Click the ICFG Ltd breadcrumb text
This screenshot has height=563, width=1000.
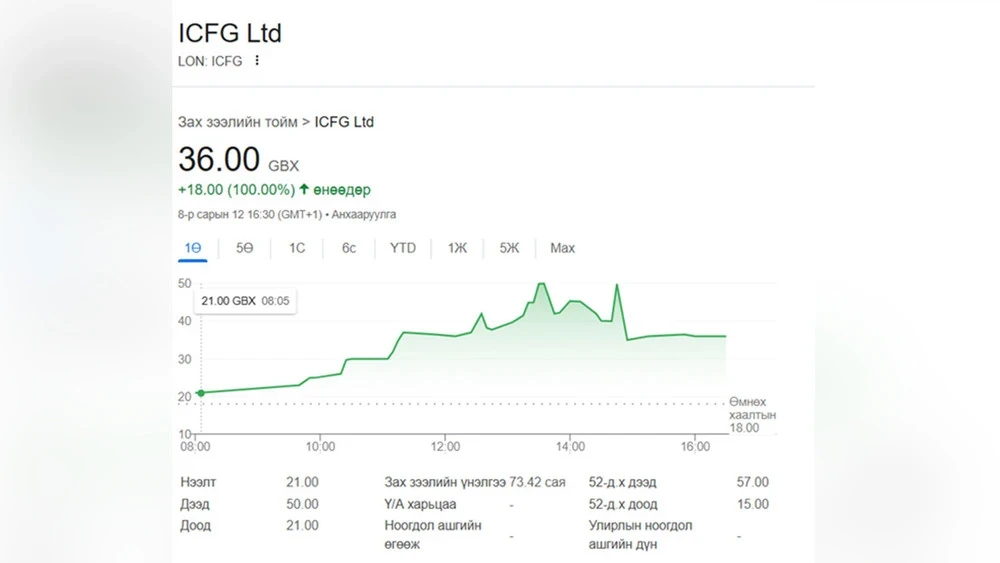pyautogui.click(x=344, y=122)
